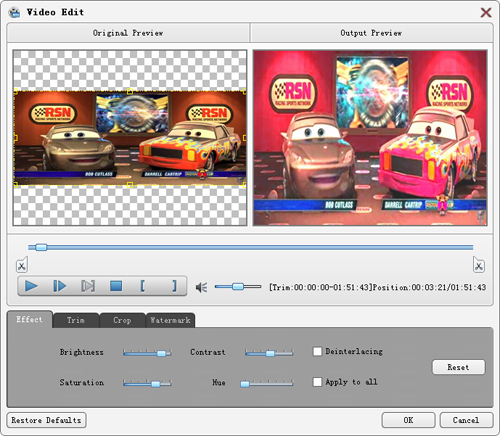Open the Crop tab

click(122, 320)
